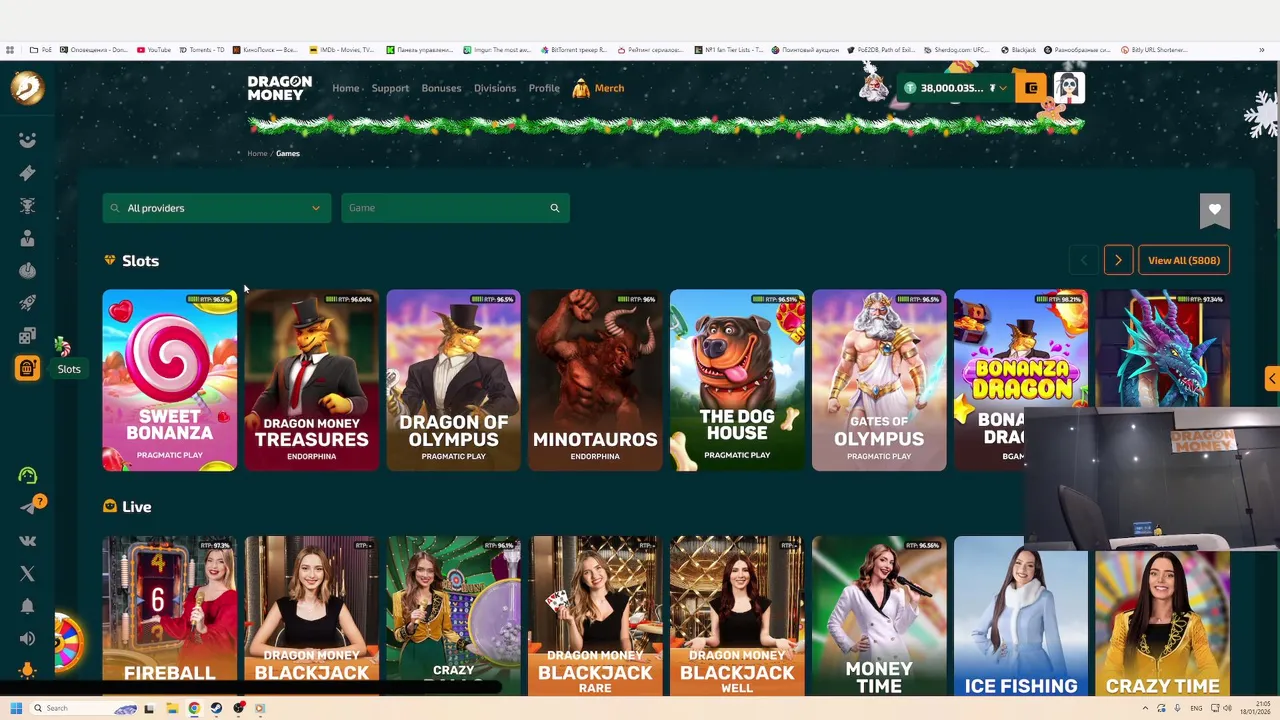Open Dragon Money Treasures slot

pos(312,380)
